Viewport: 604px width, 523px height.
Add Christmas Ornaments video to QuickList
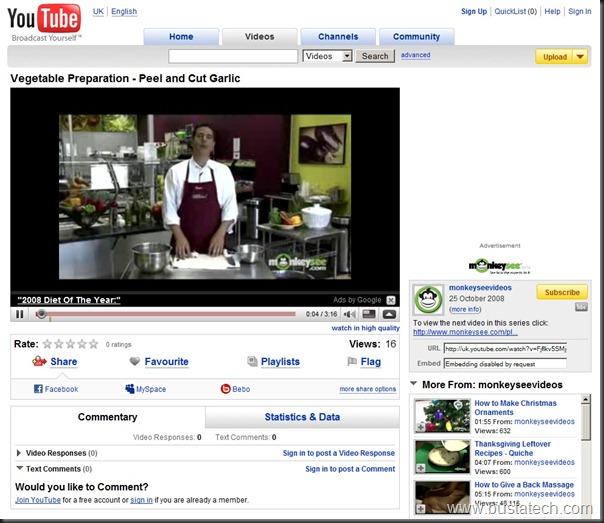pos(421,427)
